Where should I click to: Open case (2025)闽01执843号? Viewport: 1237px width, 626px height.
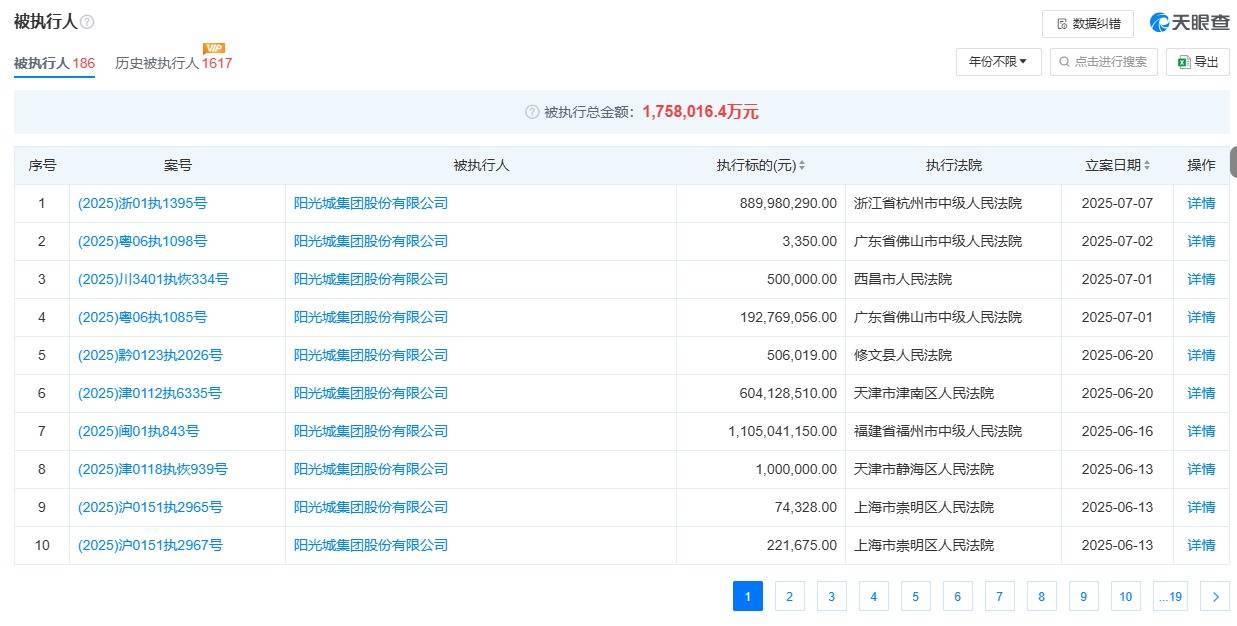pos(138,431)
